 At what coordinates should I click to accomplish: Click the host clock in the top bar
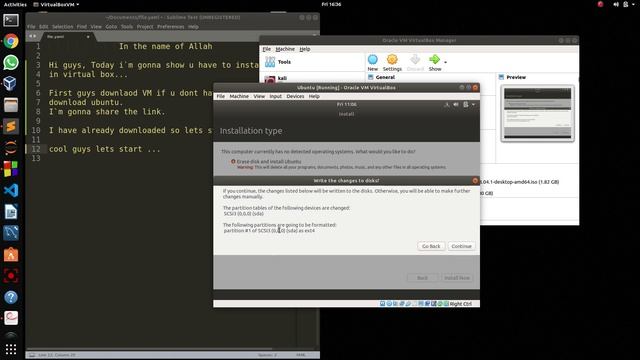(x=331, y=4)
